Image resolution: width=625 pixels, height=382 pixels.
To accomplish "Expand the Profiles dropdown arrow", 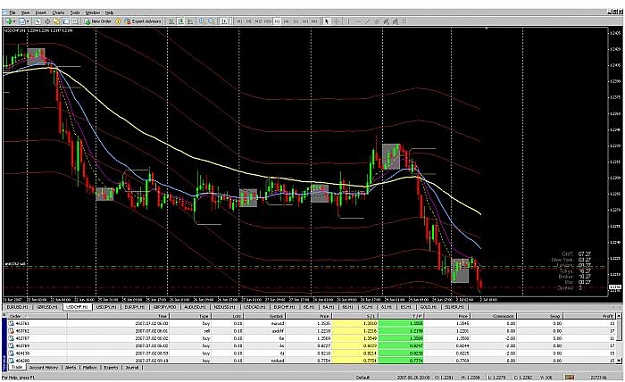I will tap(28, 21).
